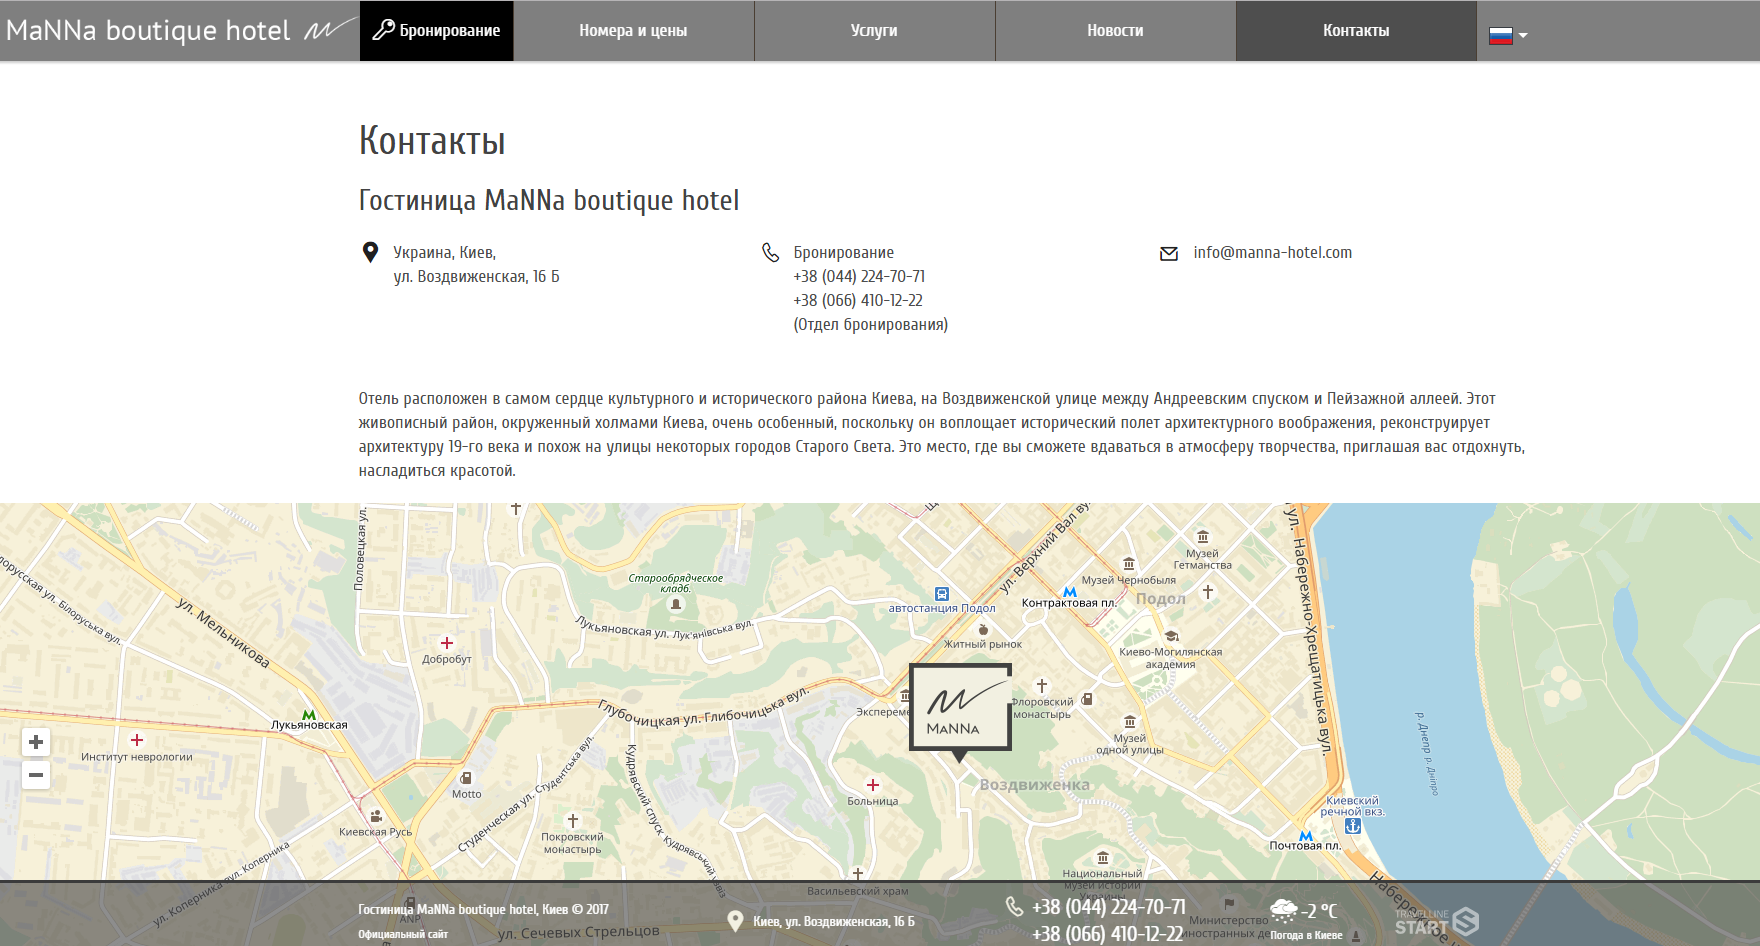Open the Номера и цены menu
The width and height of the screenshot is (1760, 946).
pyautogui.click(x=633, y=30)
